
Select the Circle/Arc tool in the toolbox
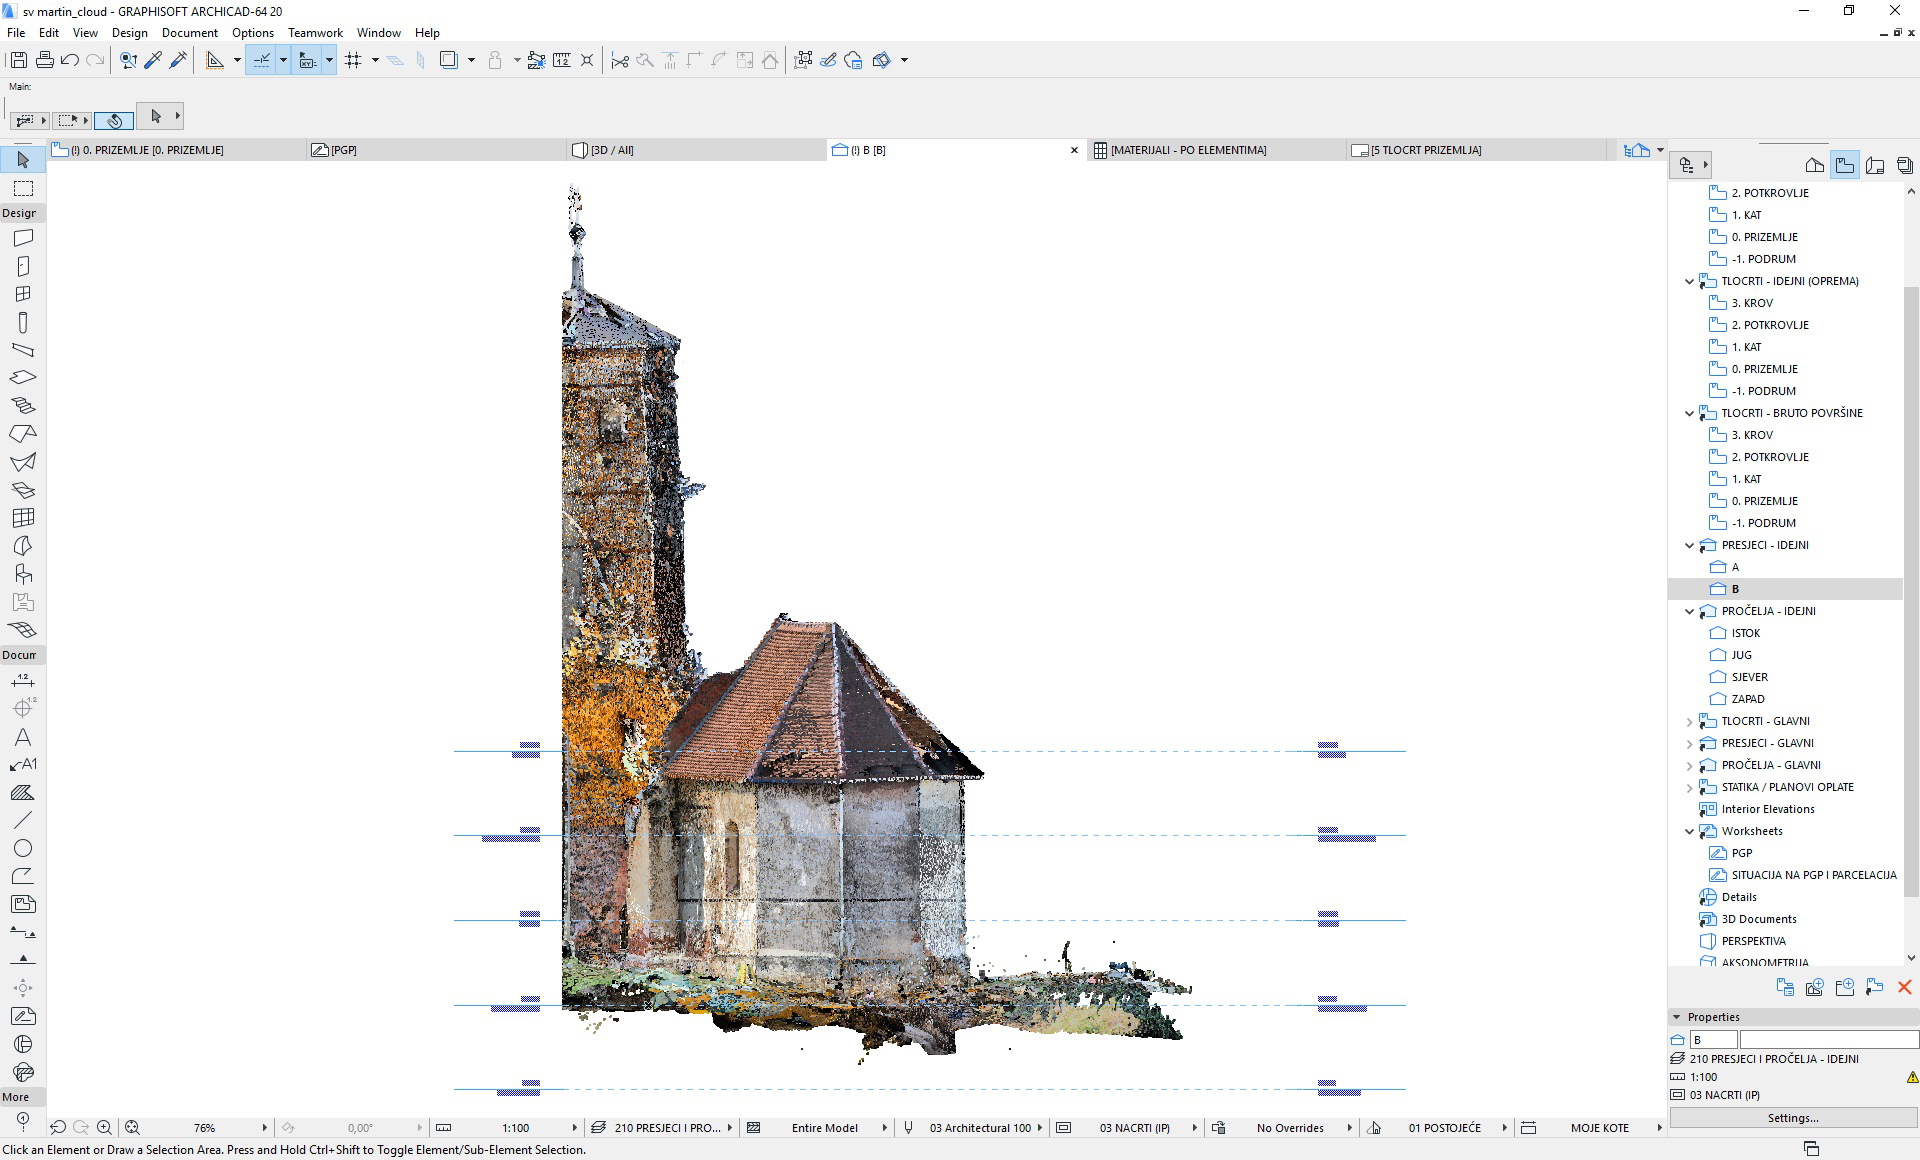(23, 848)
